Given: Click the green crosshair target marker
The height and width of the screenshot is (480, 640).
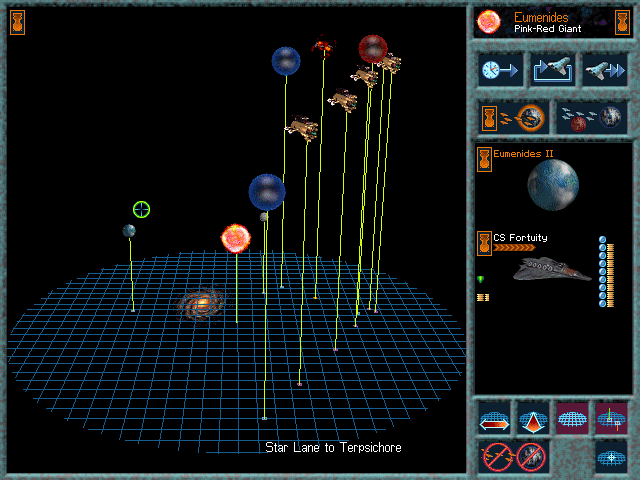Looking at the screenshot, I should tap(141, 209).
